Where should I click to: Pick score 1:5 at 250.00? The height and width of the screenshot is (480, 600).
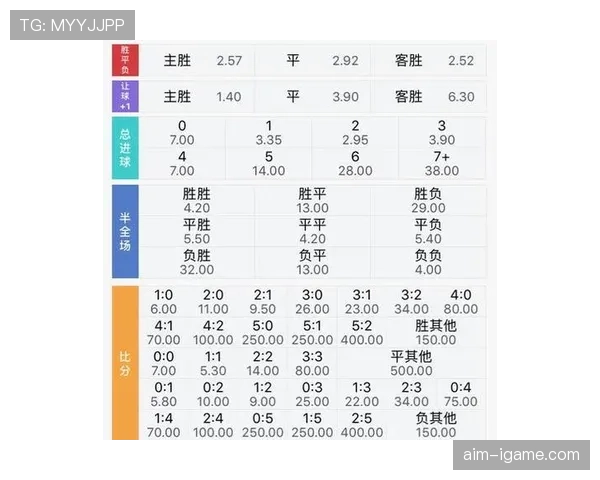tap(312, 425)
